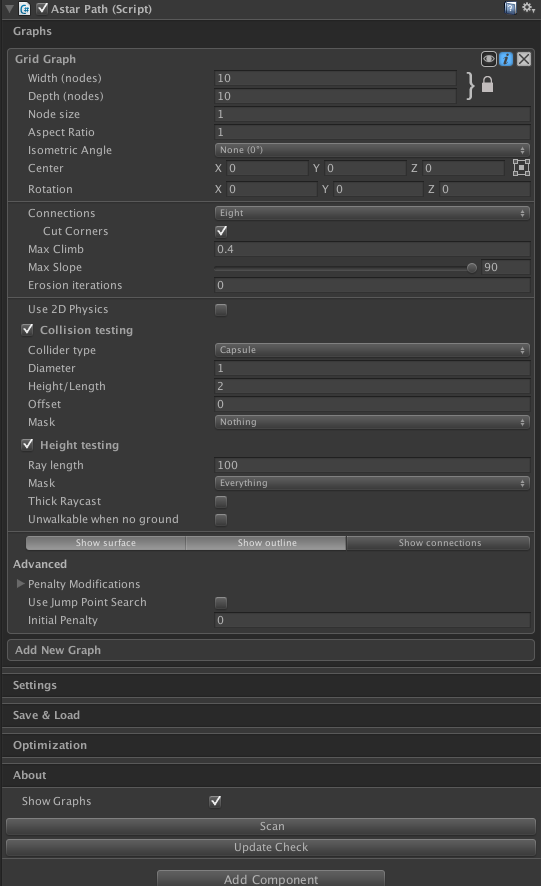Open the Connections dropdown set to Eight
The width and height of the screenshot is (541, 886).
click(x=372, y=213)
